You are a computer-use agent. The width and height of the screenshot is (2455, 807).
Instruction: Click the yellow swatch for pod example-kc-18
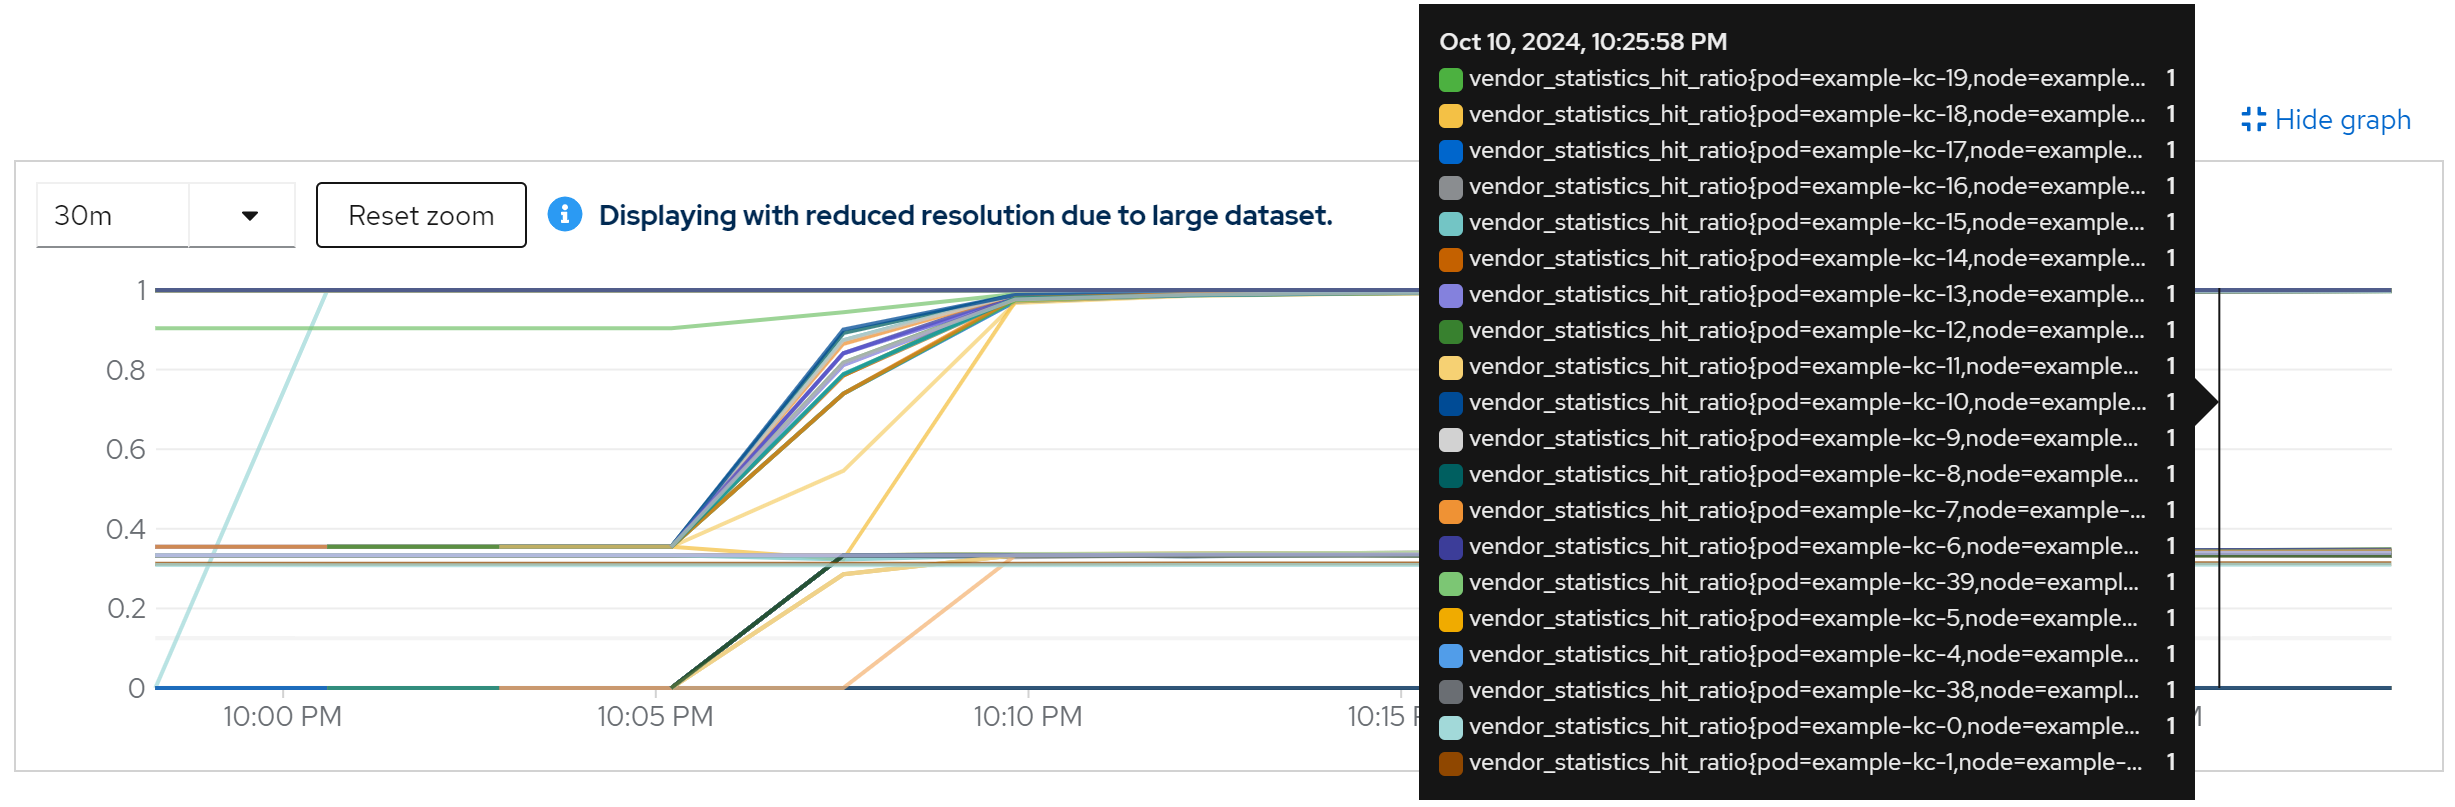pyautogui.click(x=1451, y=115)
